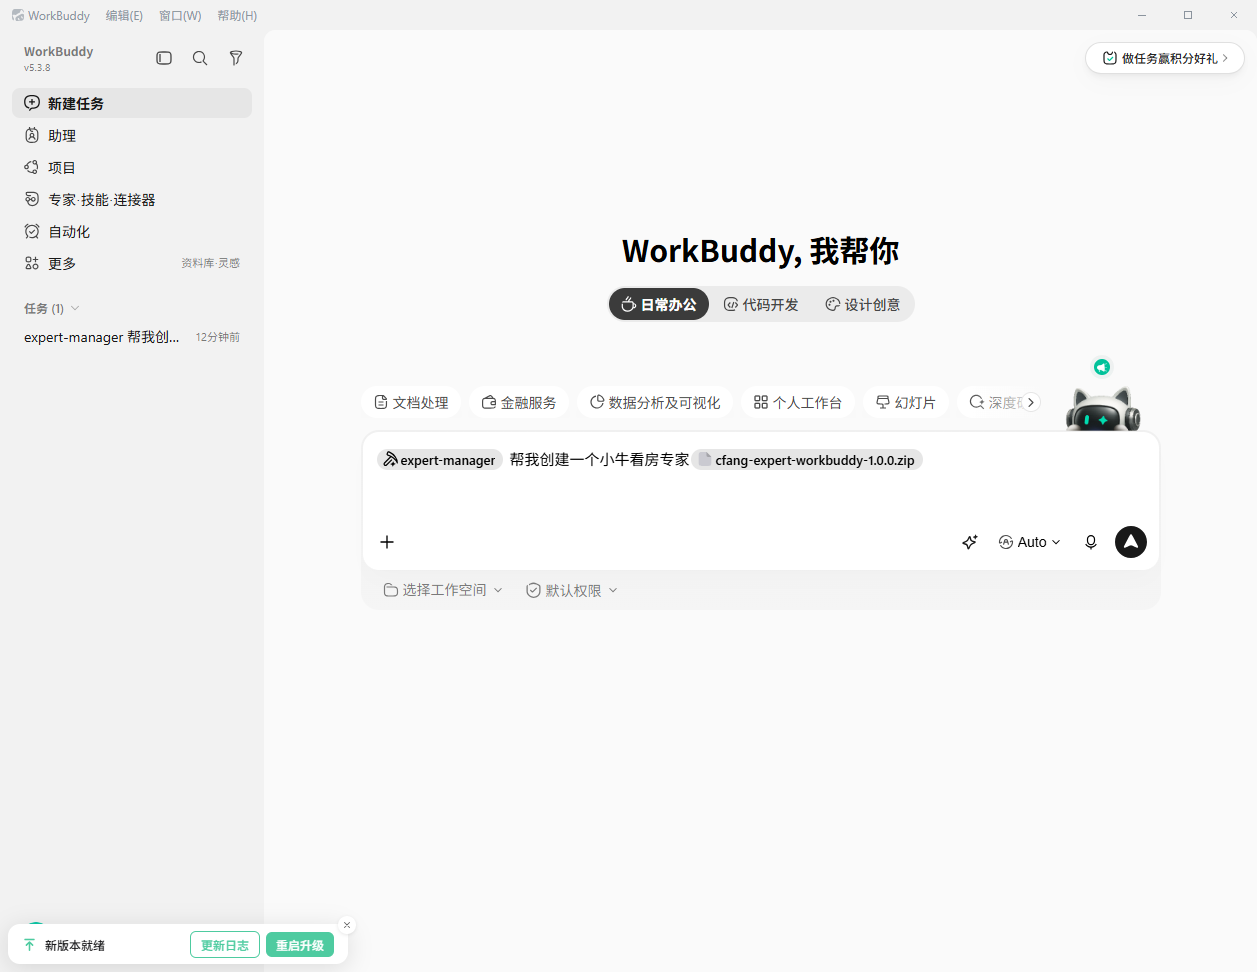
Task: Open the 默认权限 dropdown
Action: [572, 590]
